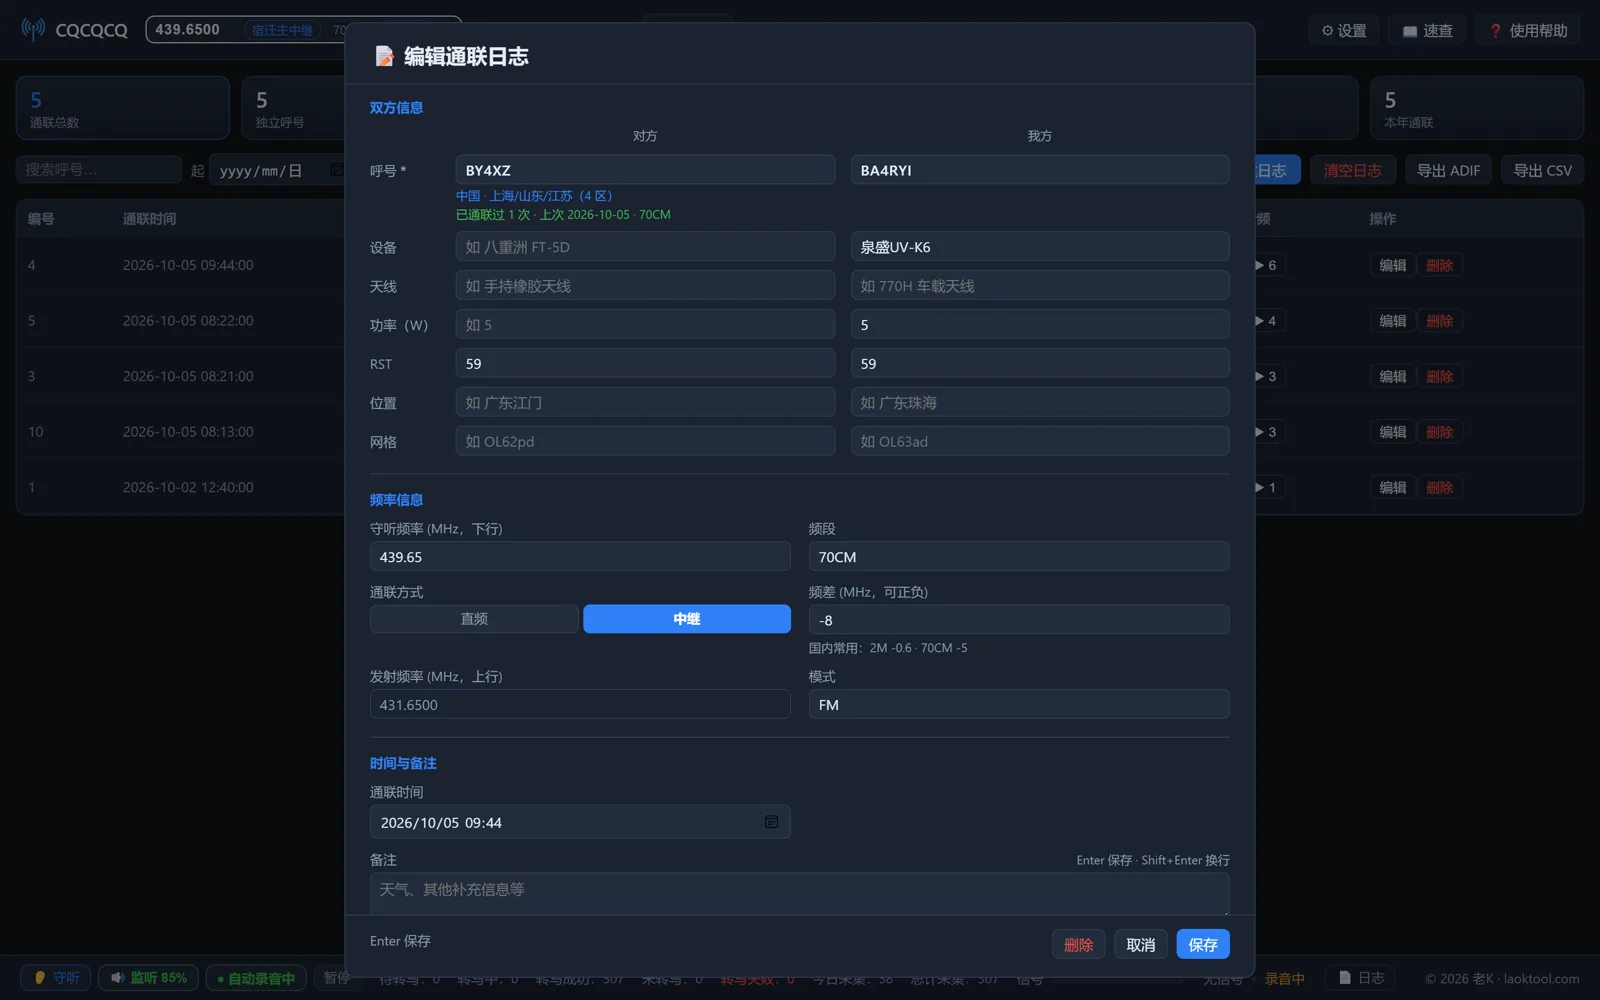The width and height of the screenshot is (1600, 1000).
Task: Click the 备注 notes text area
Action: [x=800, y=894]
